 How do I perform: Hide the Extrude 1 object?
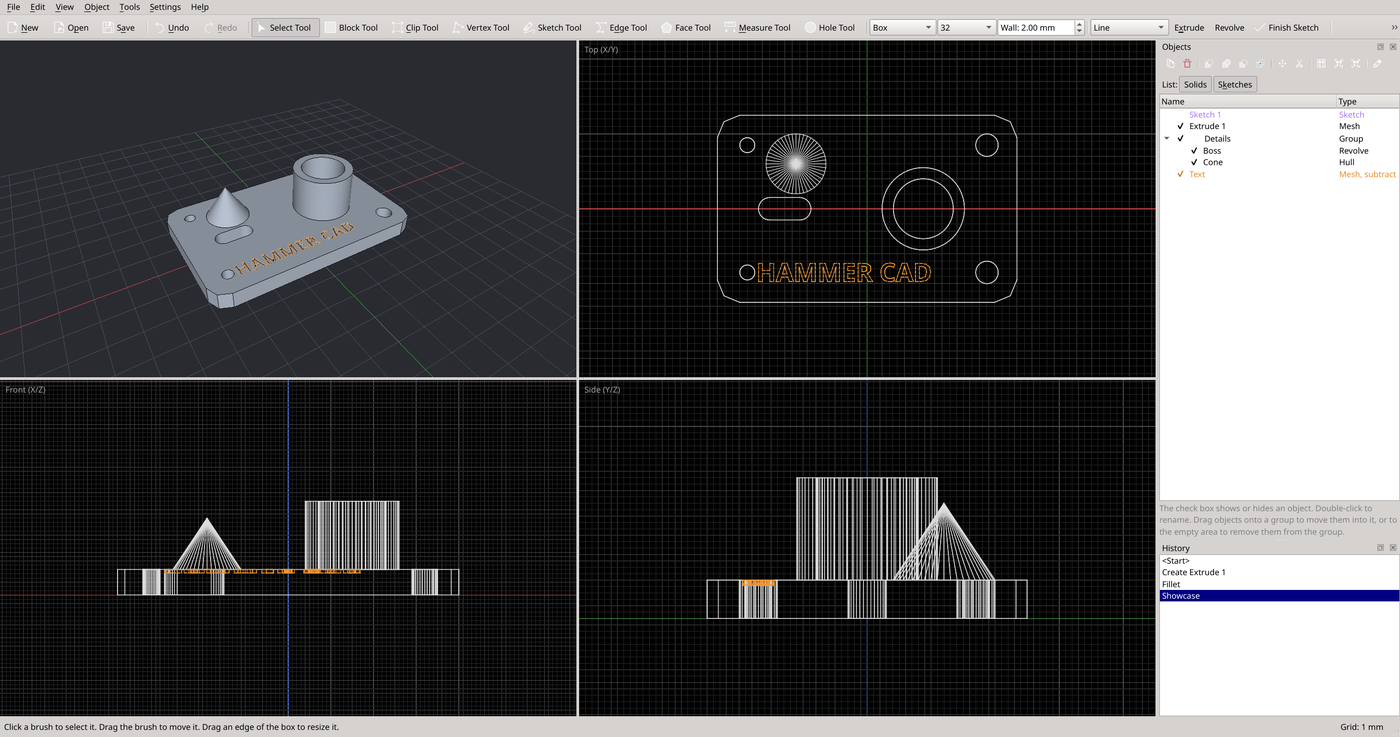point(1181,126)
